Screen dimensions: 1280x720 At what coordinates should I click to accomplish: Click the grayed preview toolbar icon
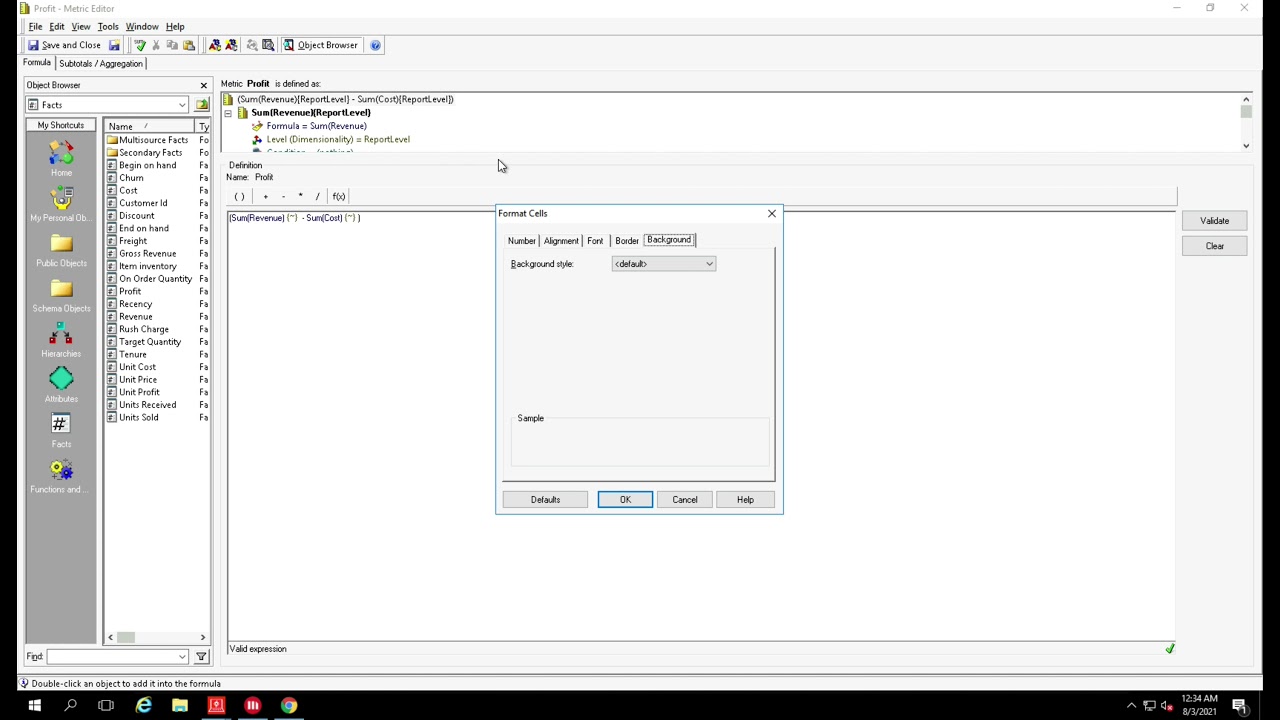[252, 45]
